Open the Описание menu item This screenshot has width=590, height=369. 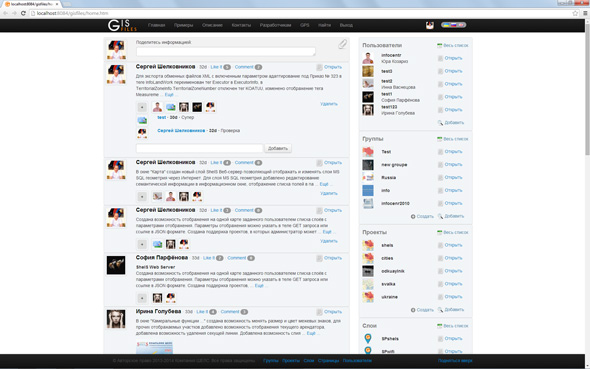212,25
